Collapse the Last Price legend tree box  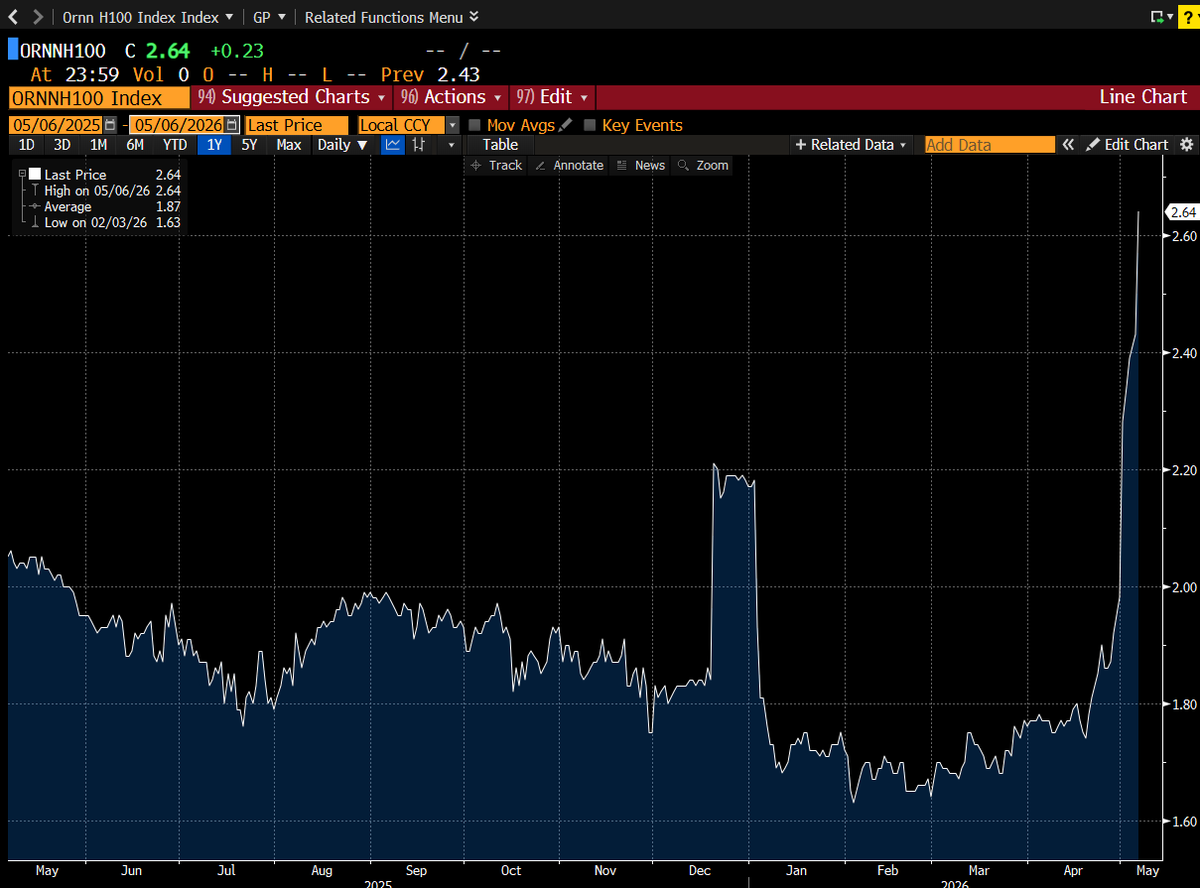pos(22,174)
